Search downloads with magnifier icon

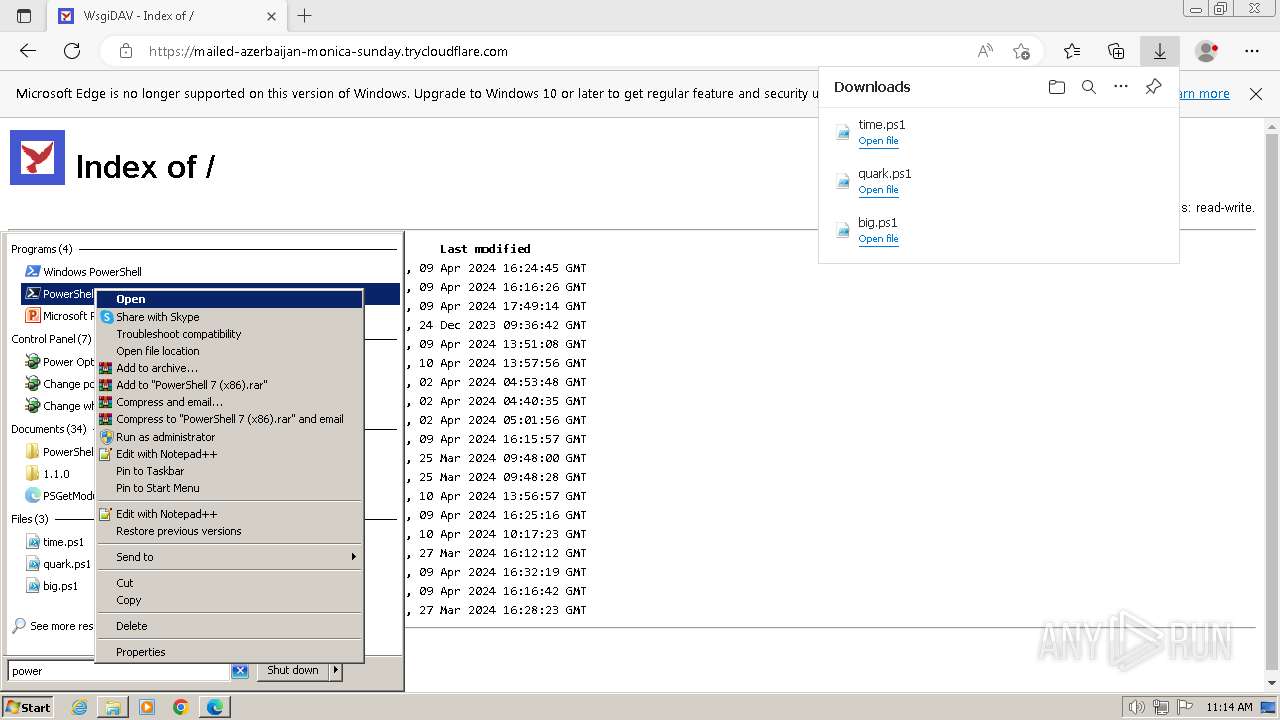pos(1089,87)
